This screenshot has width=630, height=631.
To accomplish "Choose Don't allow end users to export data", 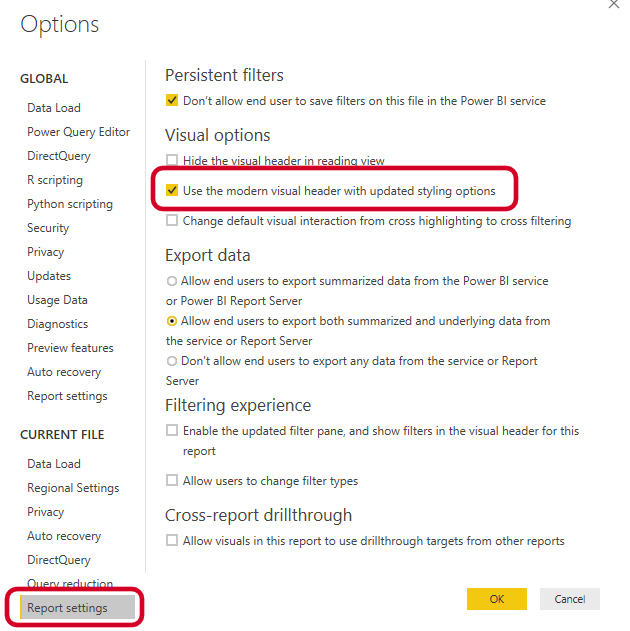I will pyautogui.click(x=171, y=361).
